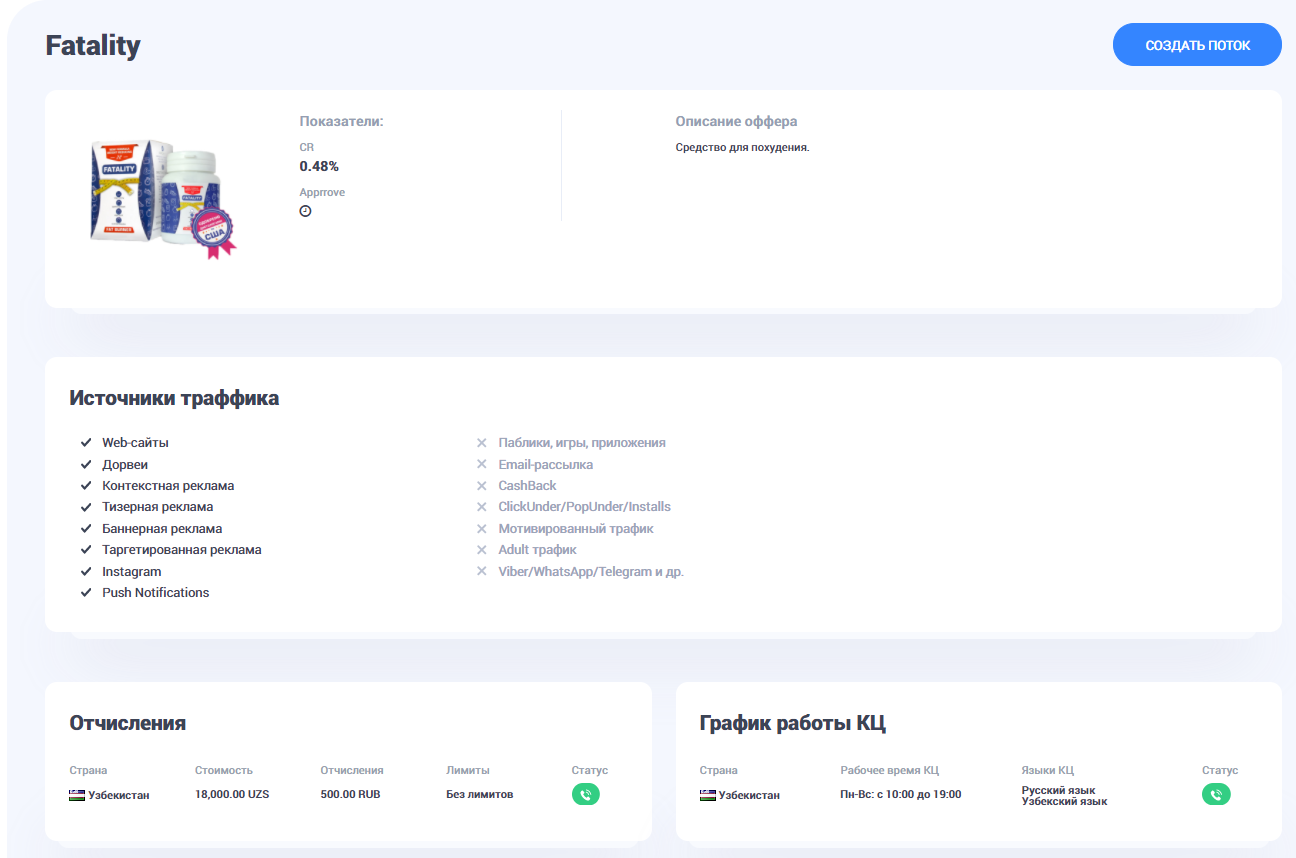Click the cross beside Мотивированный трафик

point(481,529)
